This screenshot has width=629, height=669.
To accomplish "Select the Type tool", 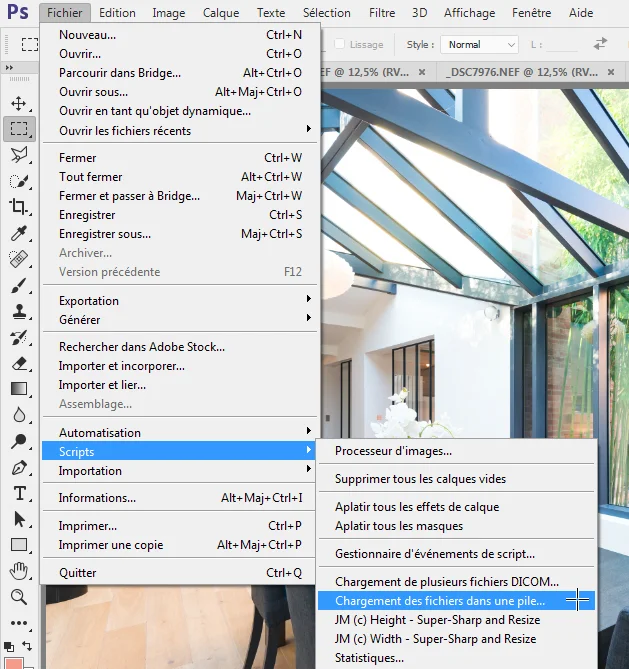I will 19,494.
